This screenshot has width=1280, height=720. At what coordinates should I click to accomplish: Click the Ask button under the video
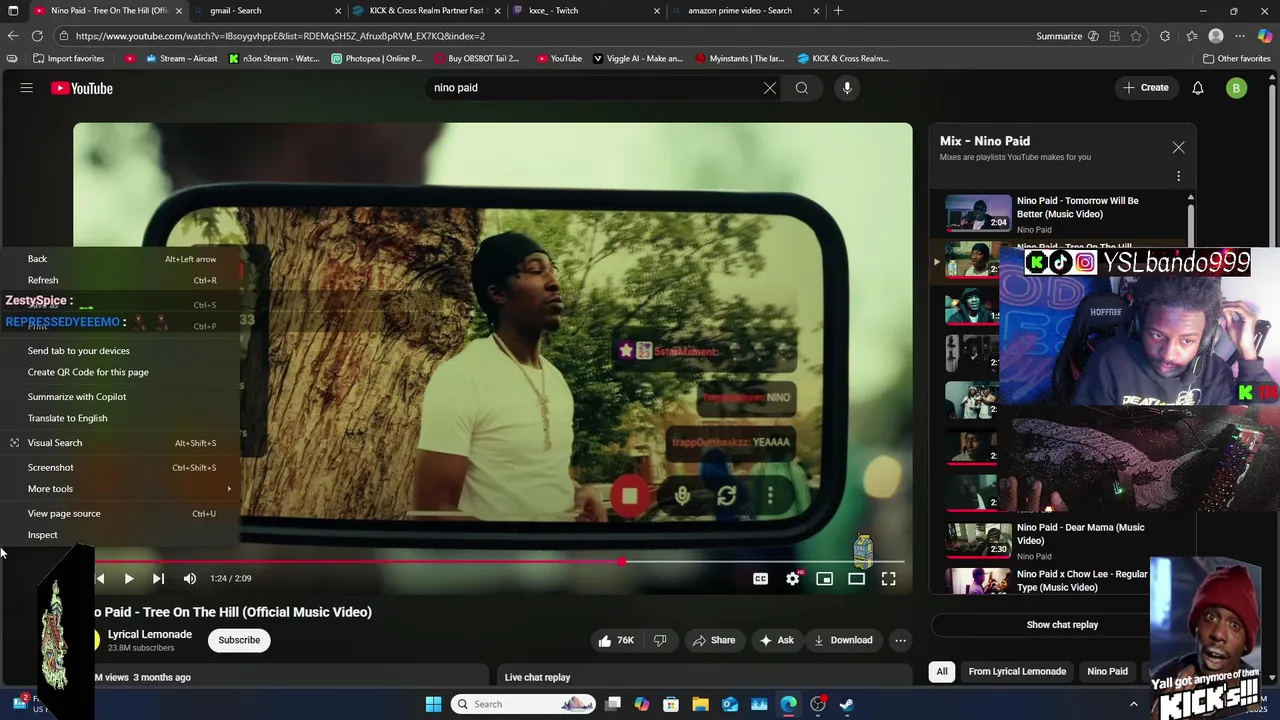pyautogui.click(x=777, y=640)
